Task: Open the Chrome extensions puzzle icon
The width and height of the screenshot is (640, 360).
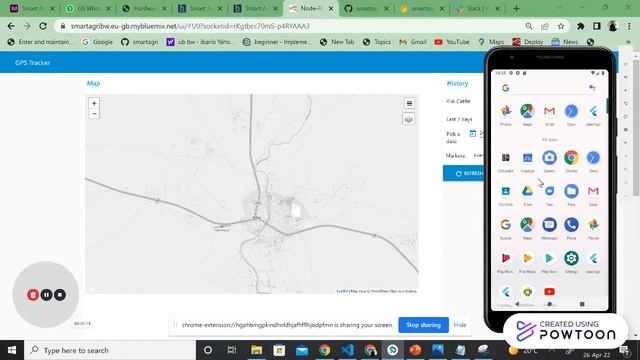Action: (x=580, y=26)
